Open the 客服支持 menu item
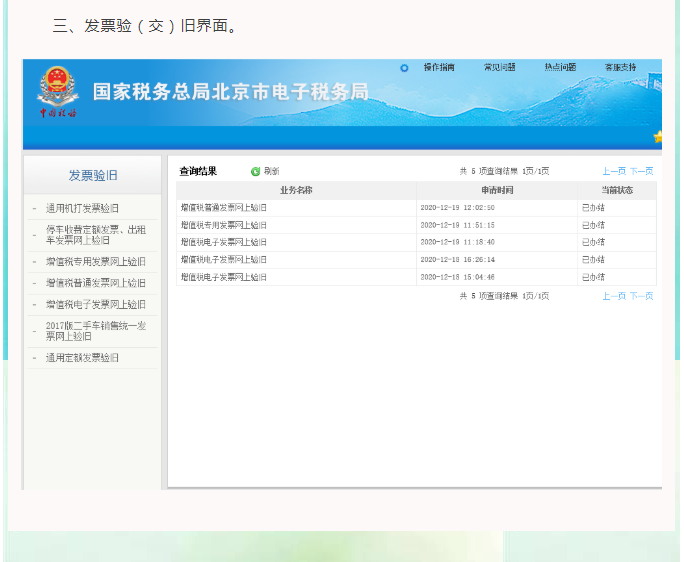Screen dimensions: 684x562 [x=620, y=67]
